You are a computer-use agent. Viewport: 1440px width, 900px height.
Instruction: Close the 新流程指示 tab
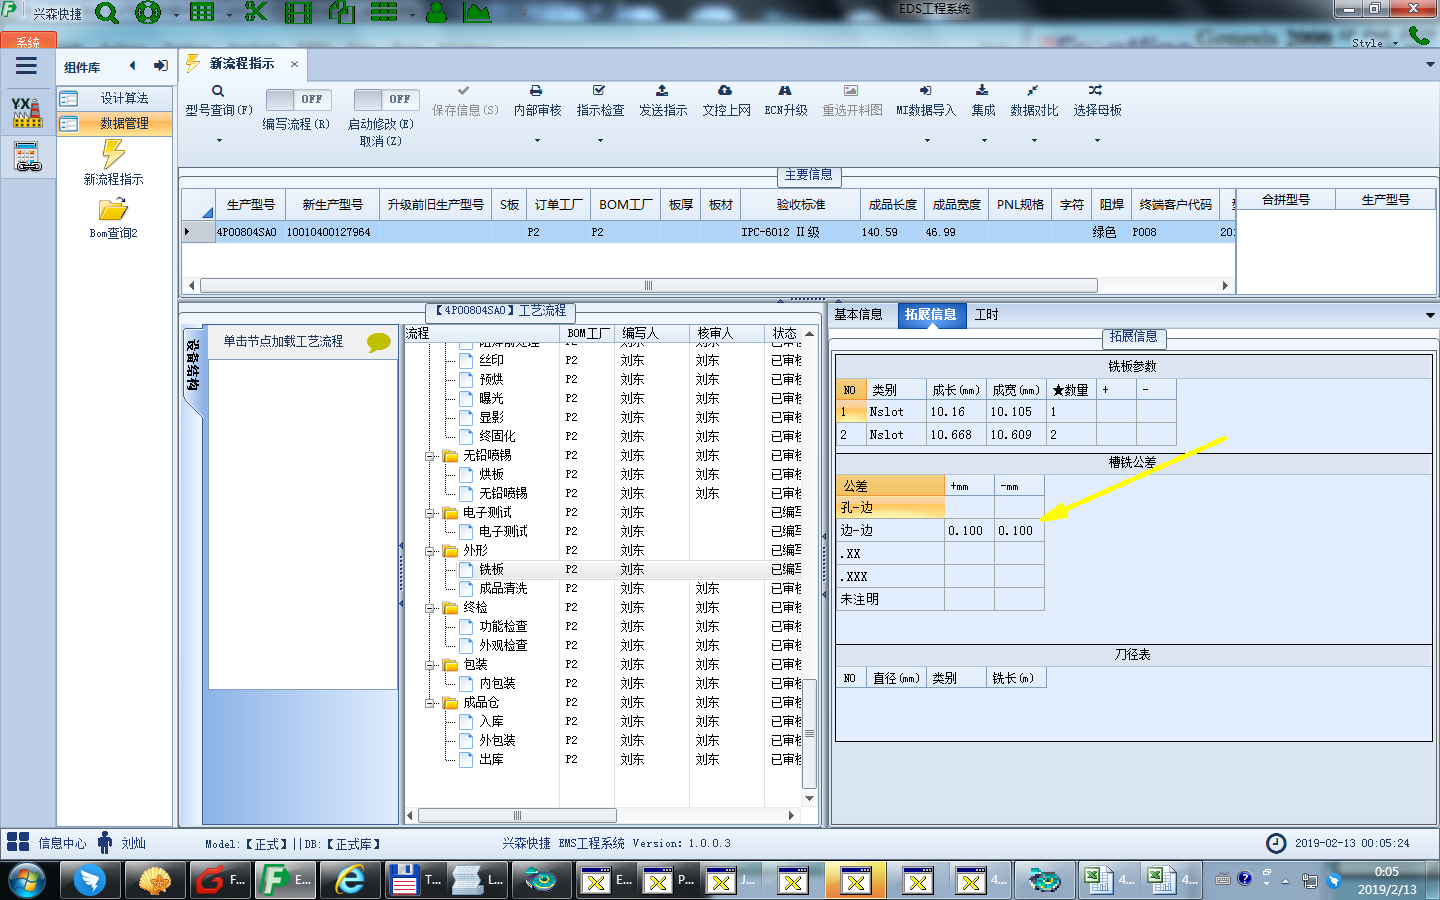coord(294,64)
